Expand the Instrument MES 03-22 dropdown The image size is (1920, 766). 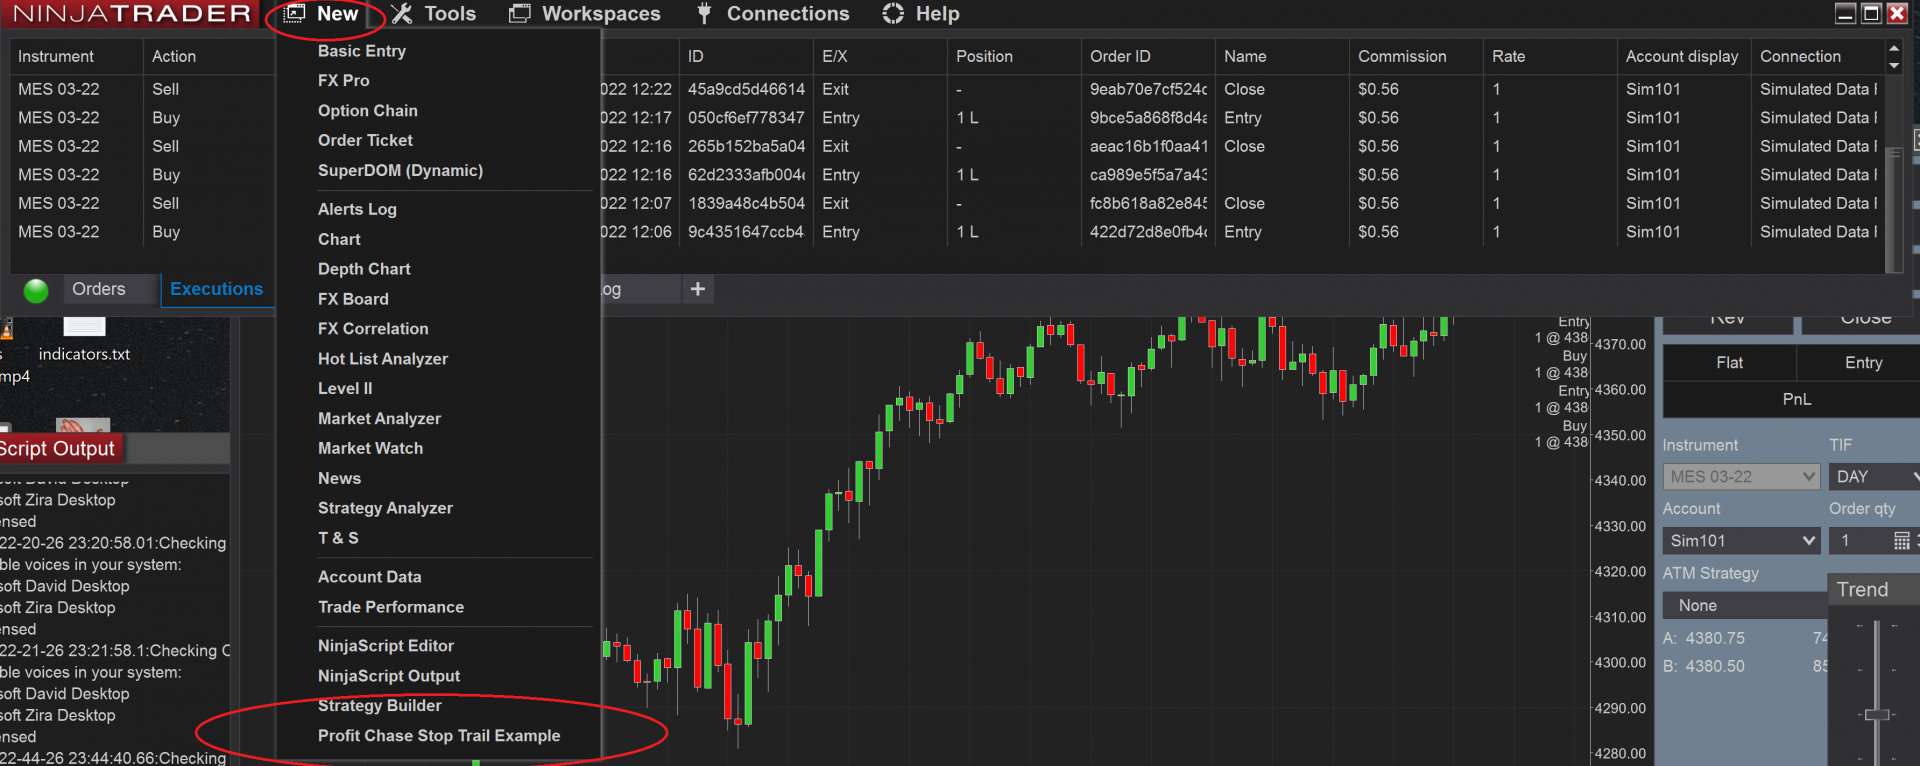[1741, 477]
